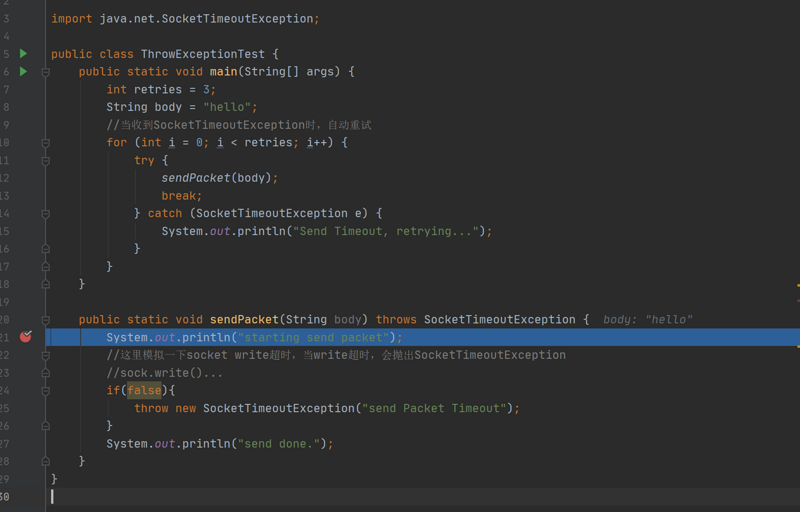Click the i++ increment in for loop
800x512 pixels.
316,143
